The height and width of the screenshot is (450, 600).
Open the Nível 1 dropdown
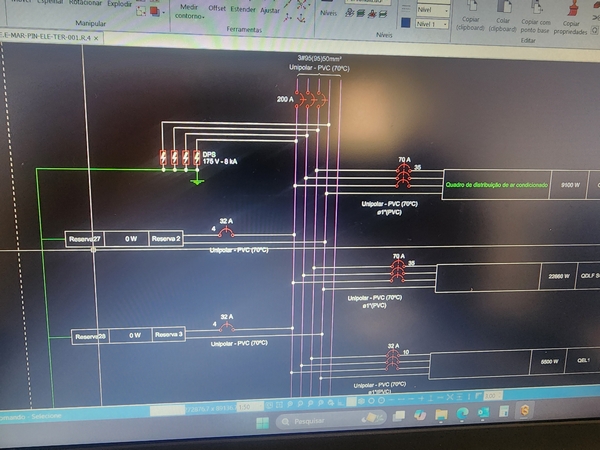click(x=432, y=23)
